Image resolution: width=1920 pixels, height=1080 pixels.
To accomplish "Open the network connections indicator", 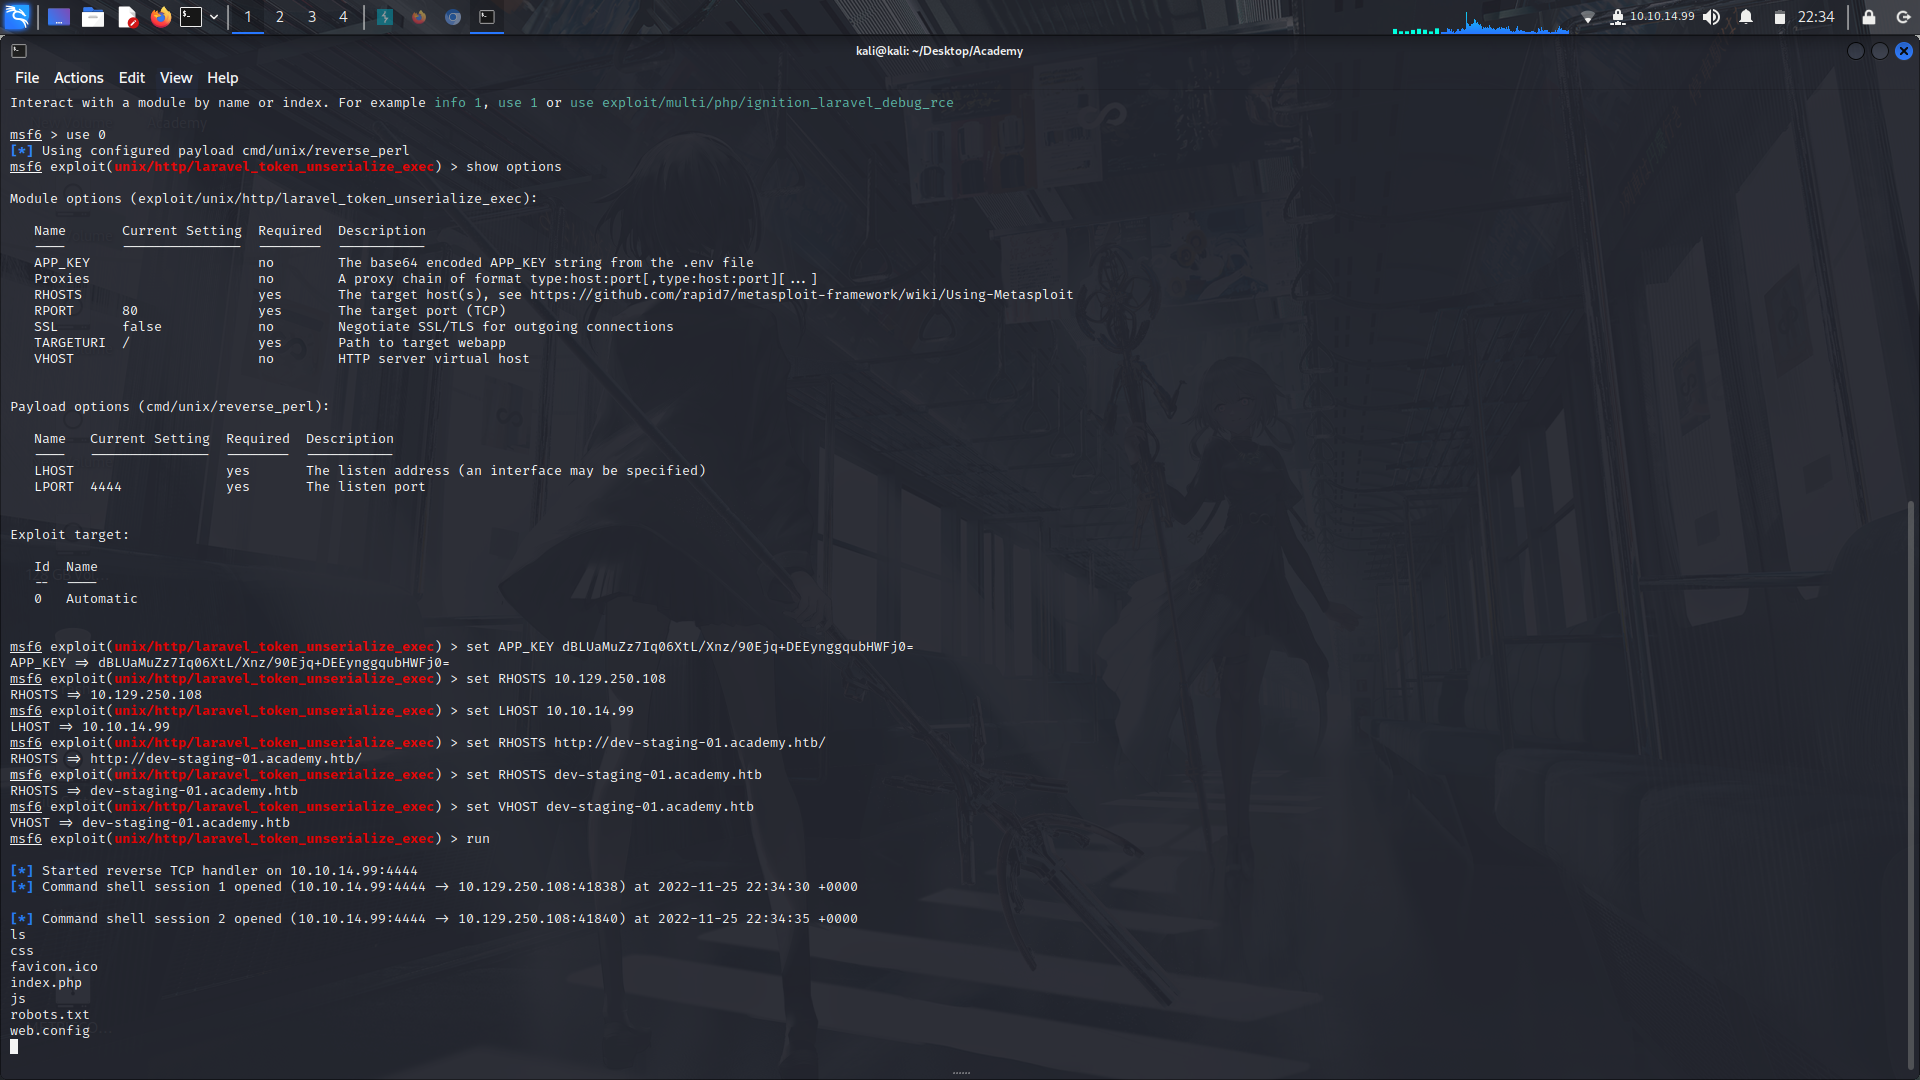I will click(1589, 17).
